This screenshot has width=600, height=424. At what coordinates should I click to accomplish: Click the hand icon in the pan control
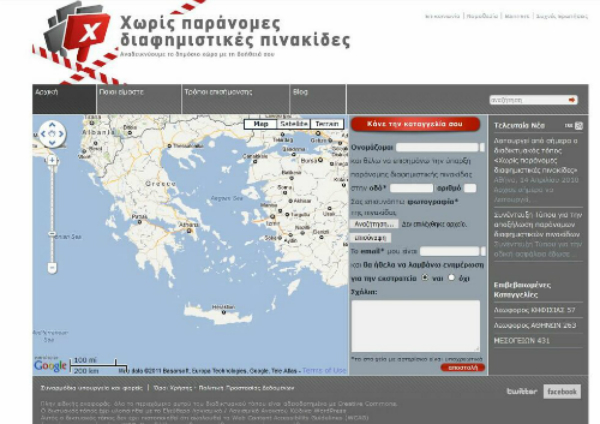point(52,134)
